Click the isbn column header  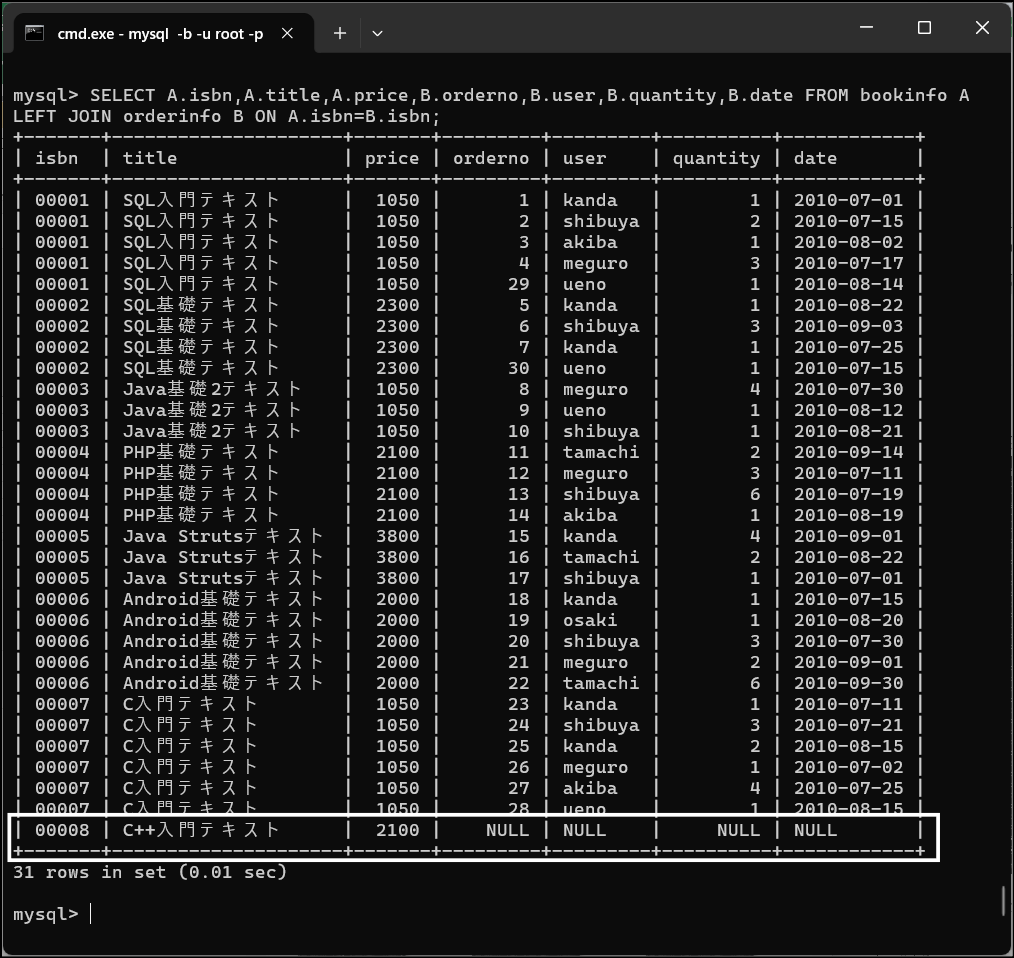click(x=57, y=158)
